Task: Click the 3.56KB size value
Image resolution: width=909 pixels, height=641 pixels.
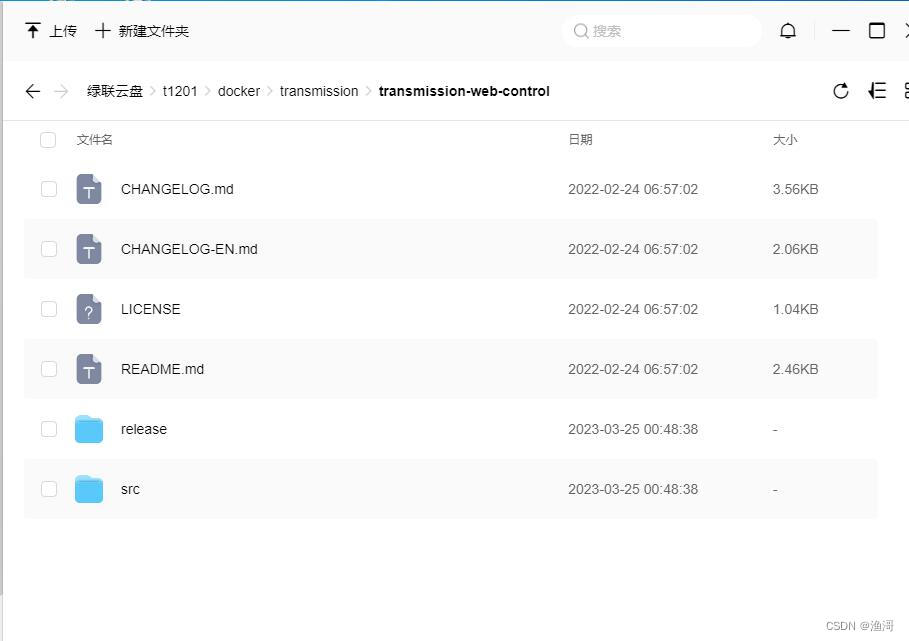Action: click(795, 189)
